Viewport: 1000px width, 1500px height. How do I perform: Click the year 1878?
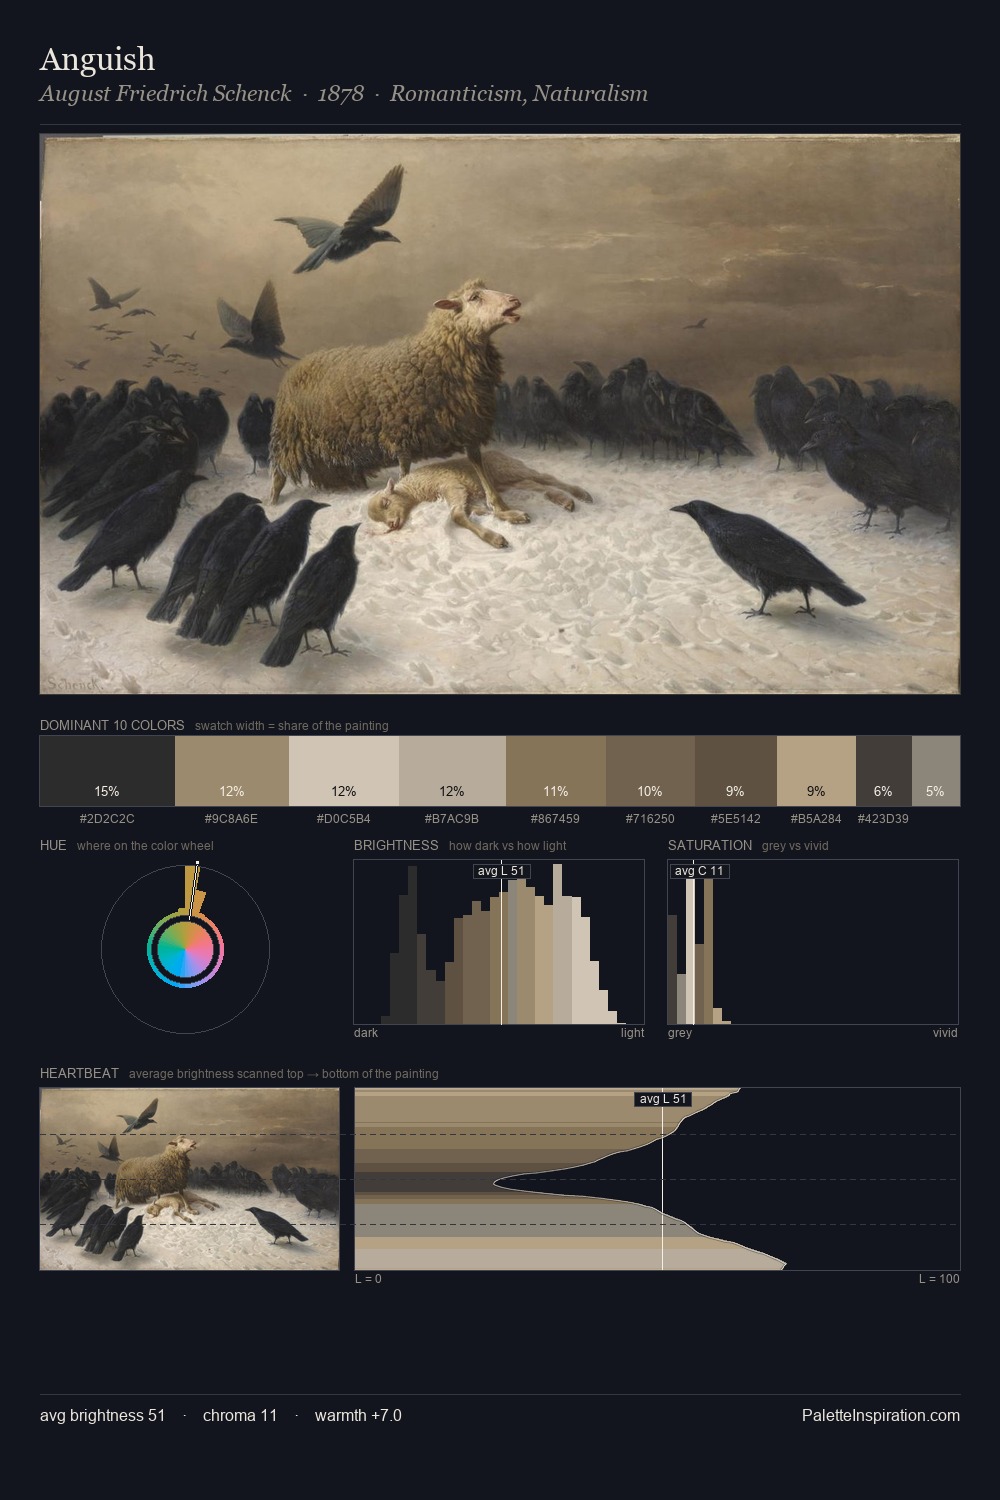340,94
